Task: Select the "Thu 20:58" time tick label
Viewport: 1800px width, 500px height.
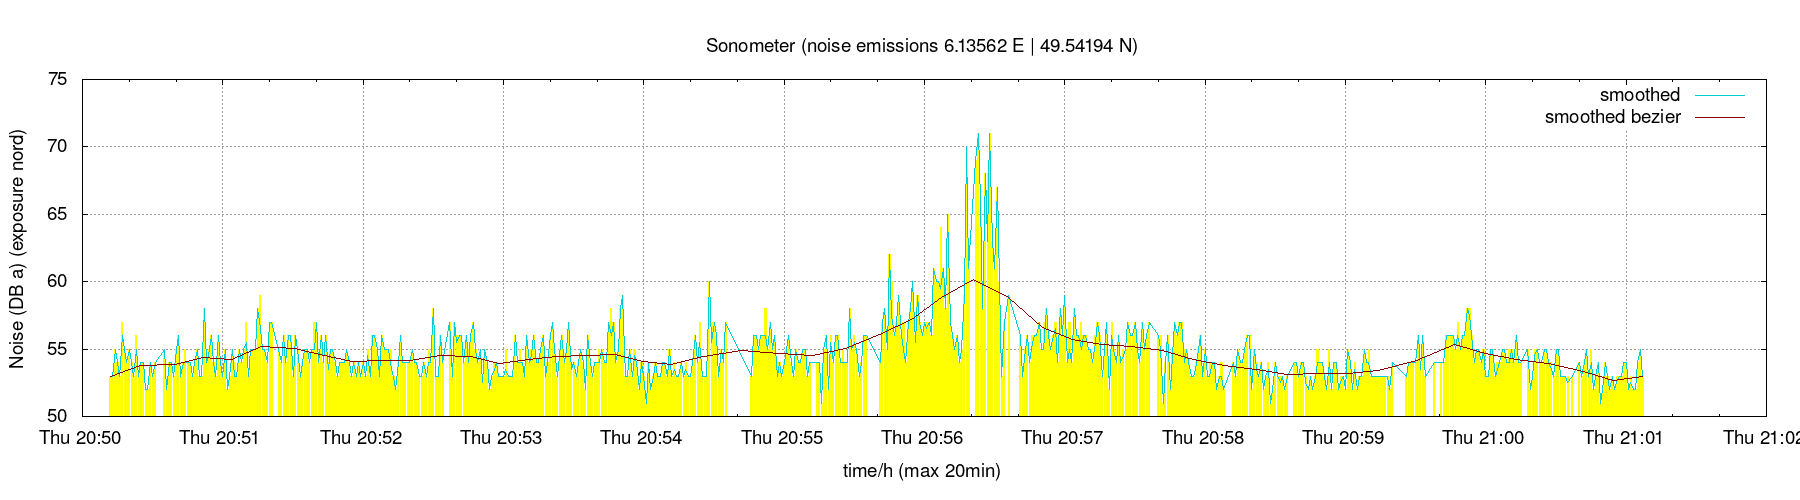Action: pyautogui.click(x=1203, y=438)
